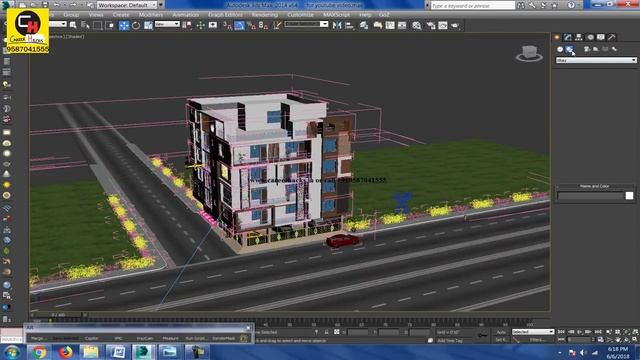Open the Render Setup dialog
The height and width of the screenshot is (360, 640).
click(x=431, y=25)
